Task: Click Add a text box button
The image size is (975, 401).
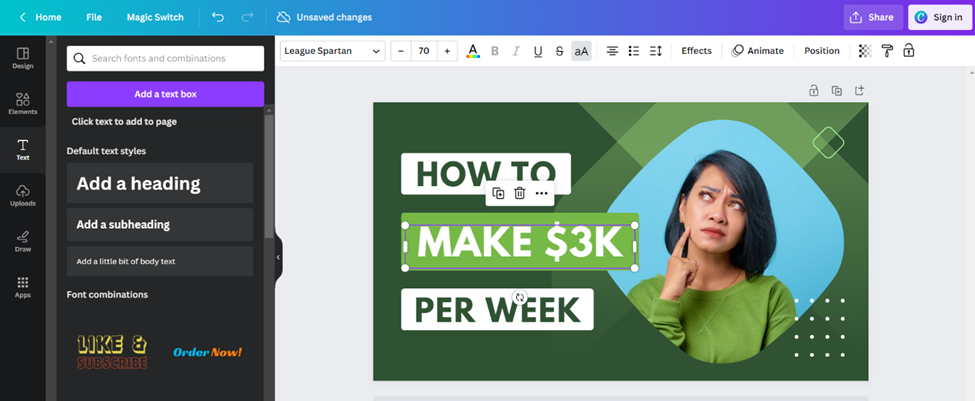Action: pyautogui.click(x=165, y=94)
